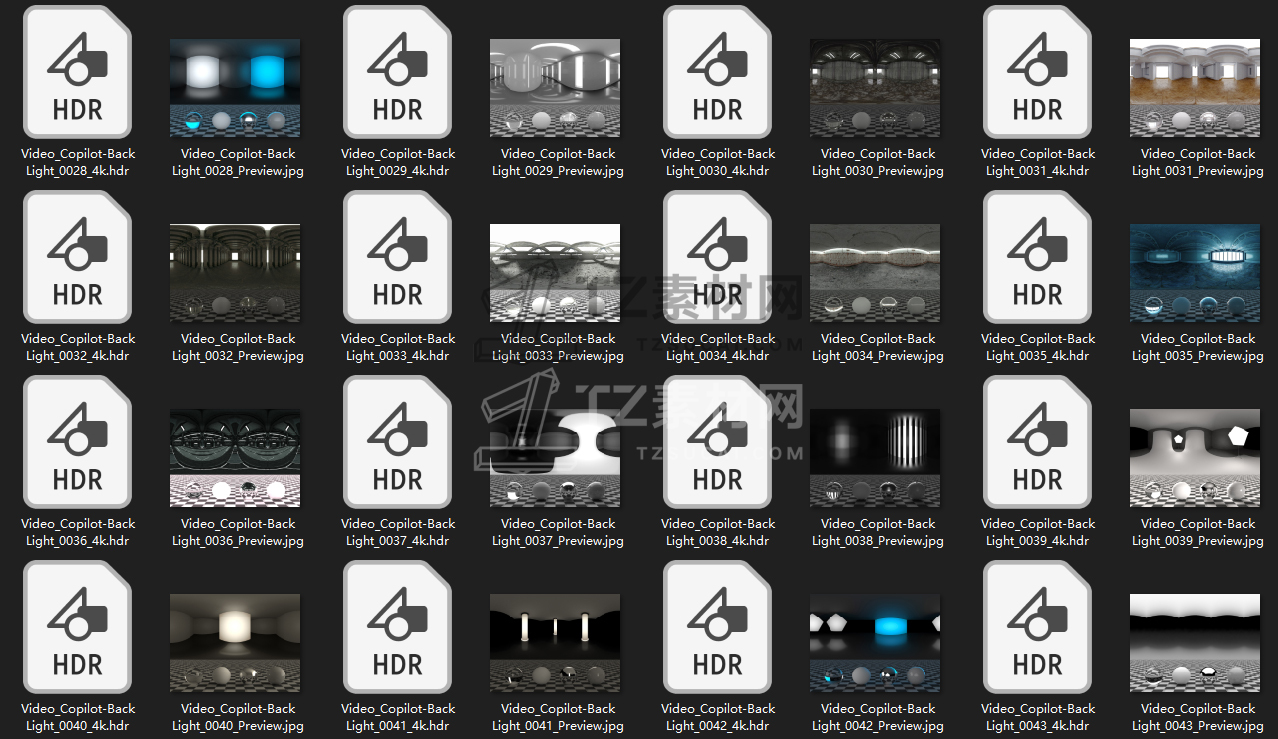Click the file name text BackLight_0034_Preview.jpg
The height and width of the screenshot is (739, 1278).
click(878, 347)
